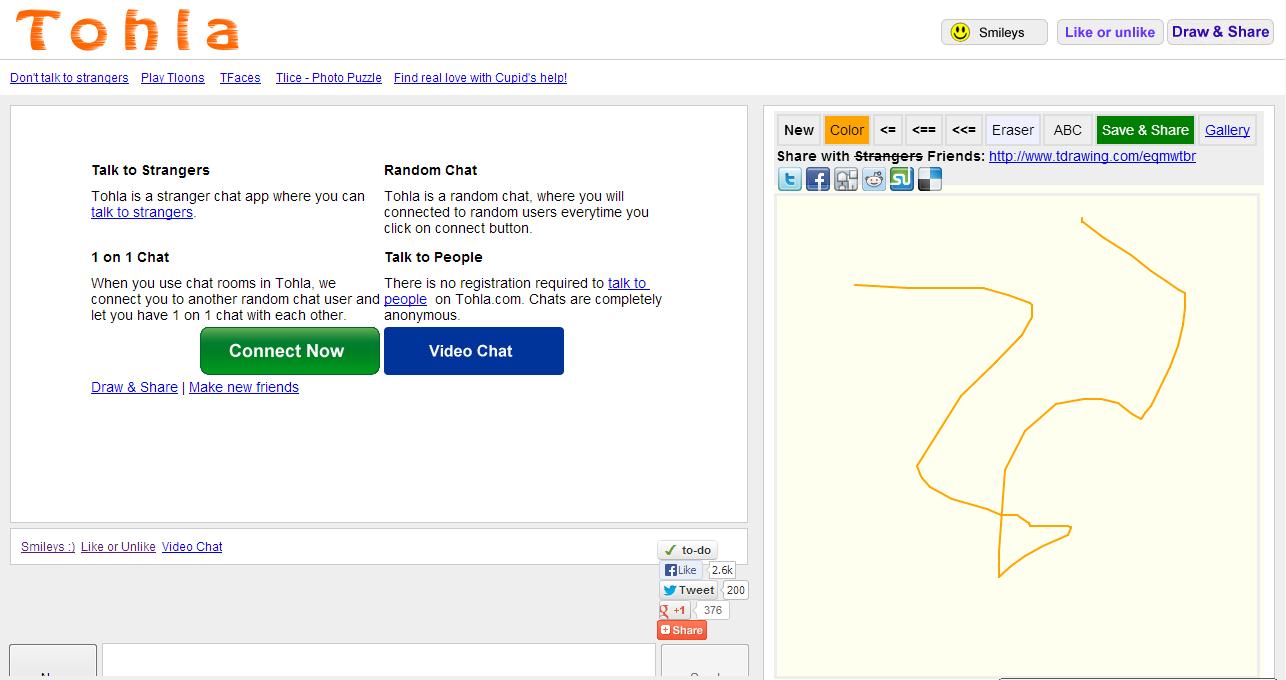Open Find real love with Cupid's help link

pos(480,78)
